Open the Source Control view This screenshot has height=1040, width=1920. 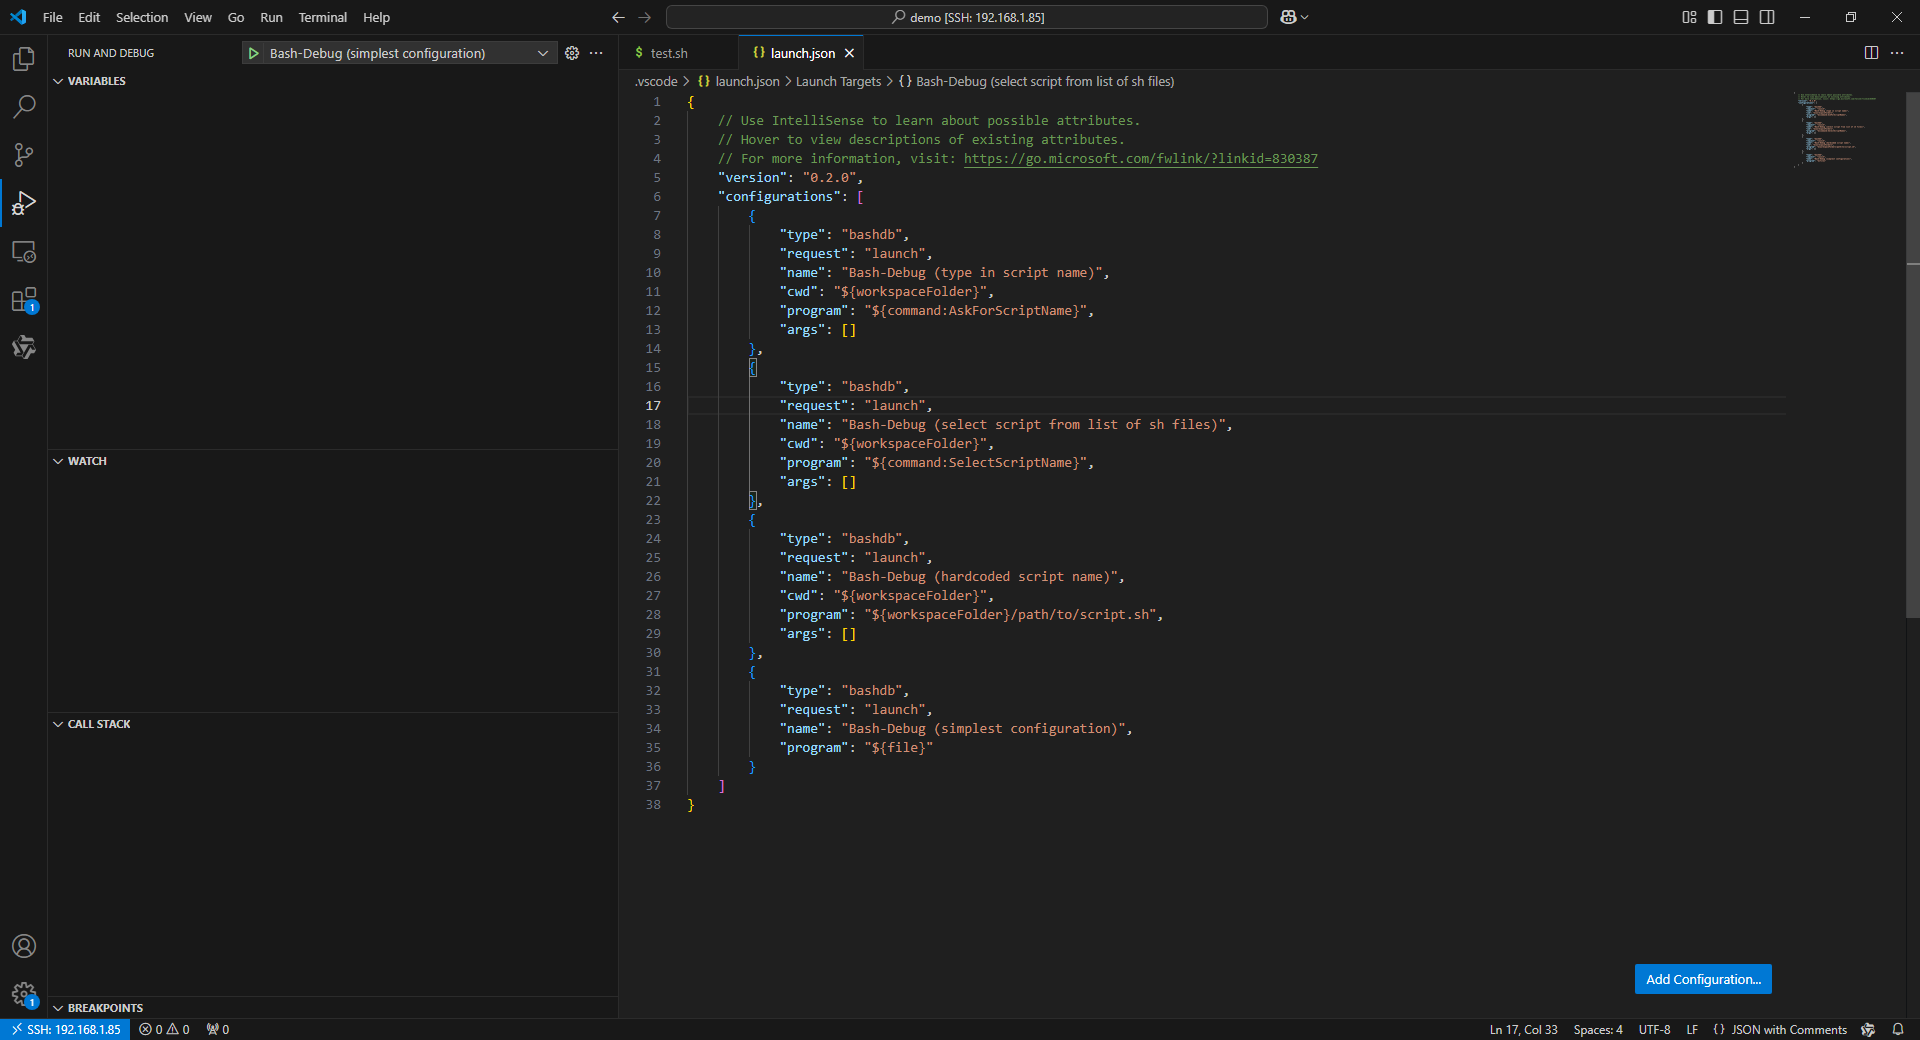pos(24,155)
